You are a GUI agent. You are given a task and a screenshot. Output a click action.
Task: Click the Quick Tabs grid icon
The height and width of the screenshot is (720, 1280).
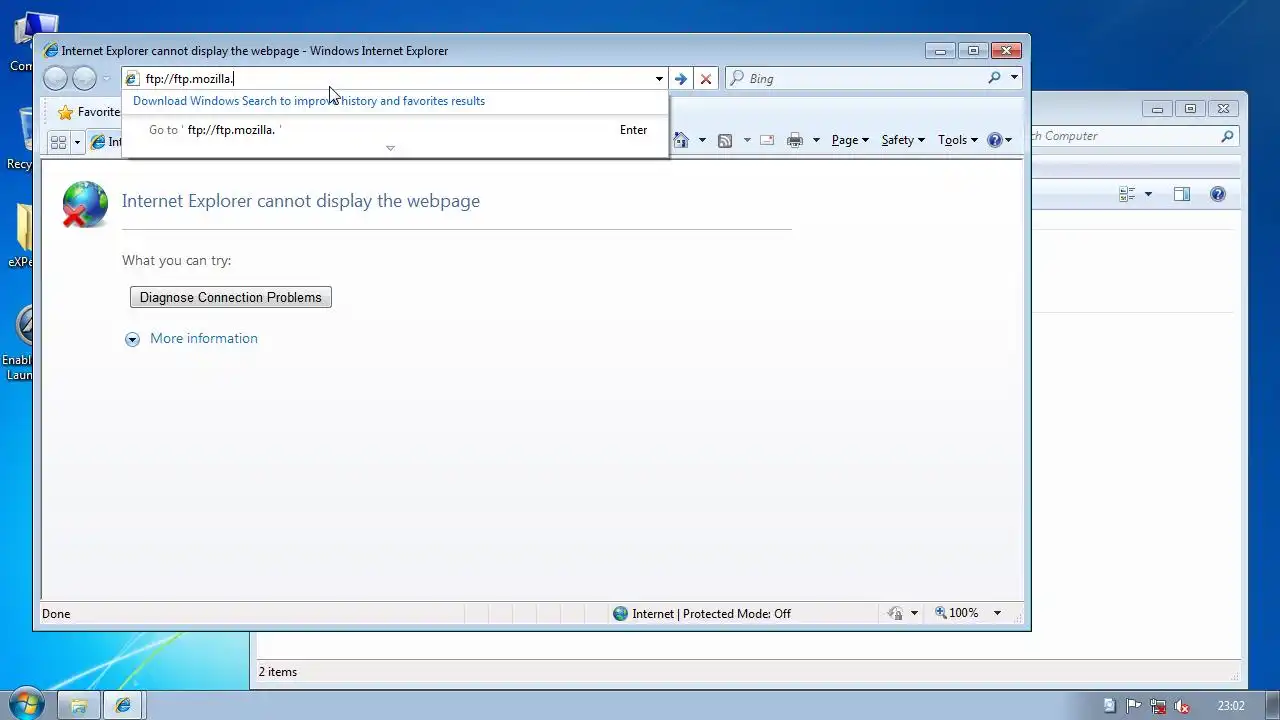point(58,142)
